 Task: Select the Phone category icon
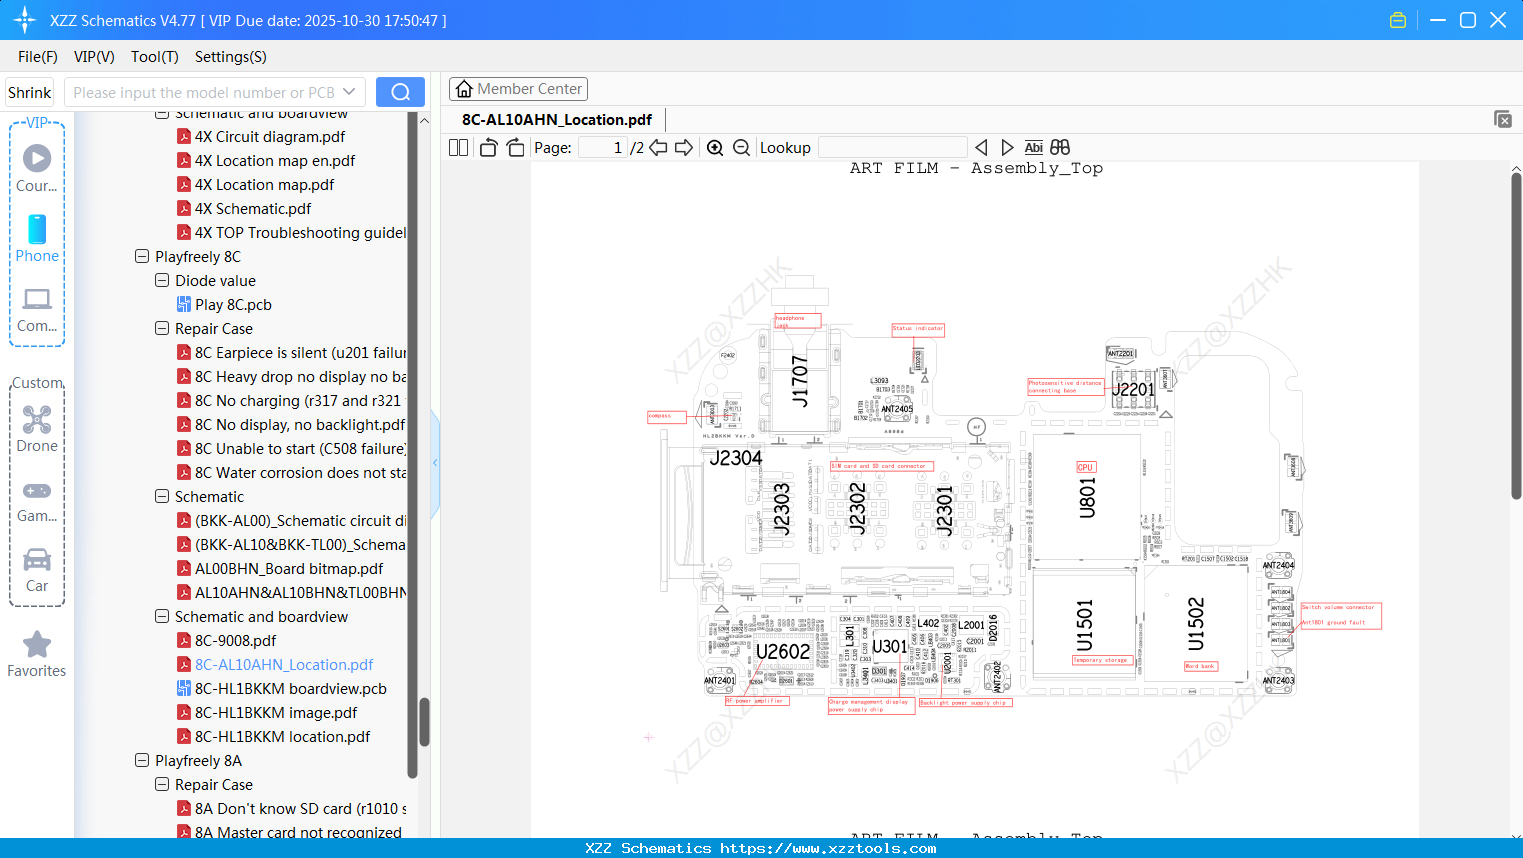tap(37, 238)
